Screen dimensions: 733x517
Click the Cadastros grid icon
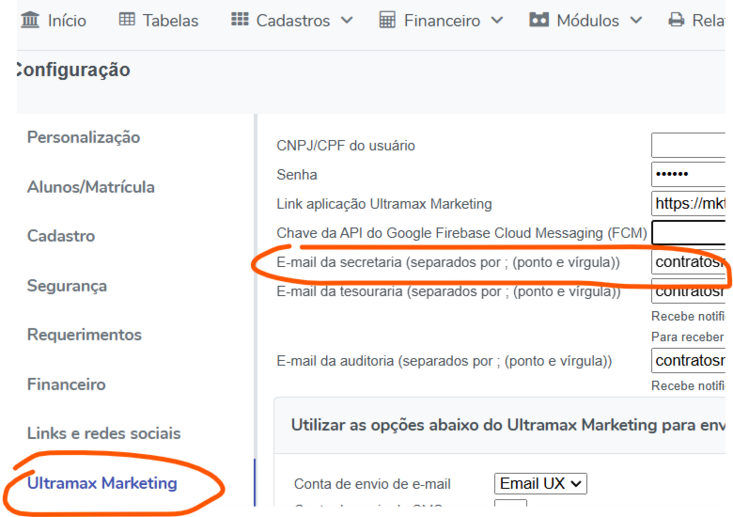pyautogui.click(x=240, y=20)
